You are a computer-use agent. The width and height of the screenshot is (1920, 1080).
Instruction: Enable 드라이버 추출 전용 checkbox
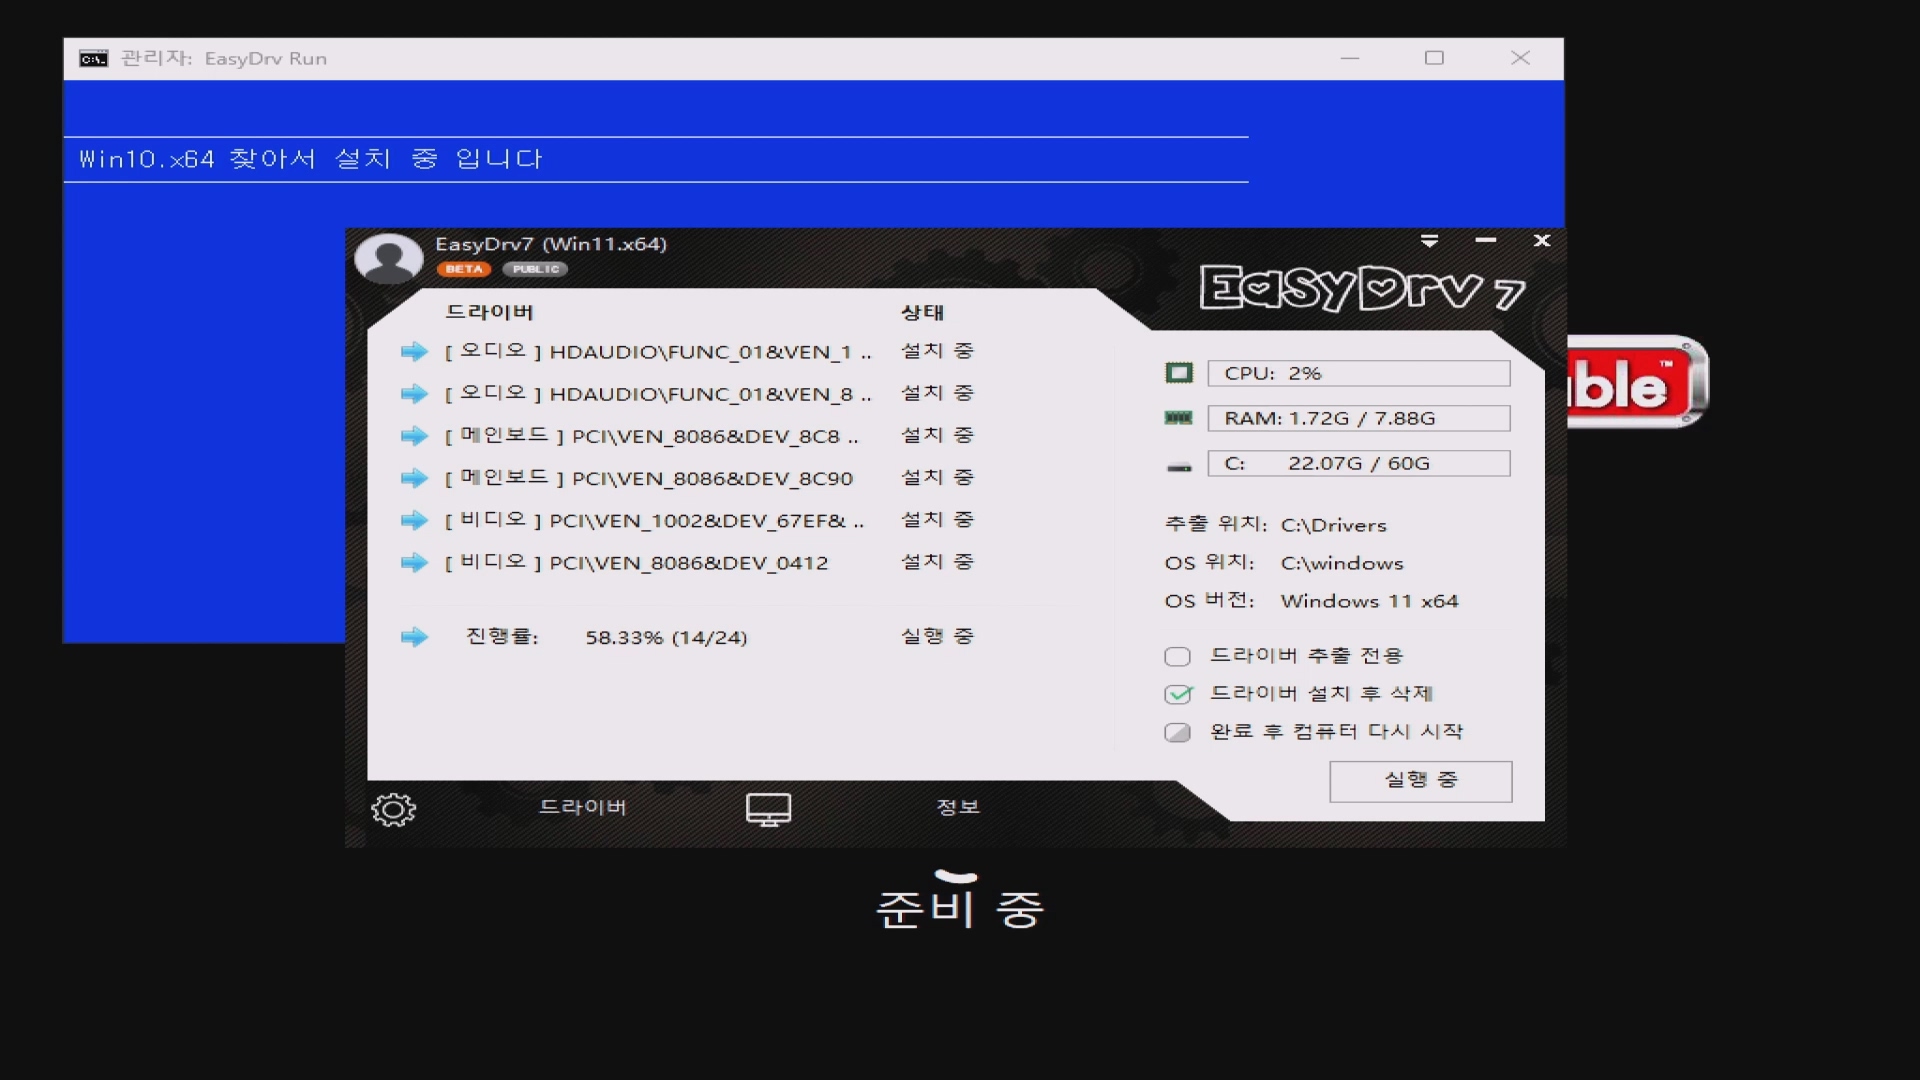(1177, 656)
